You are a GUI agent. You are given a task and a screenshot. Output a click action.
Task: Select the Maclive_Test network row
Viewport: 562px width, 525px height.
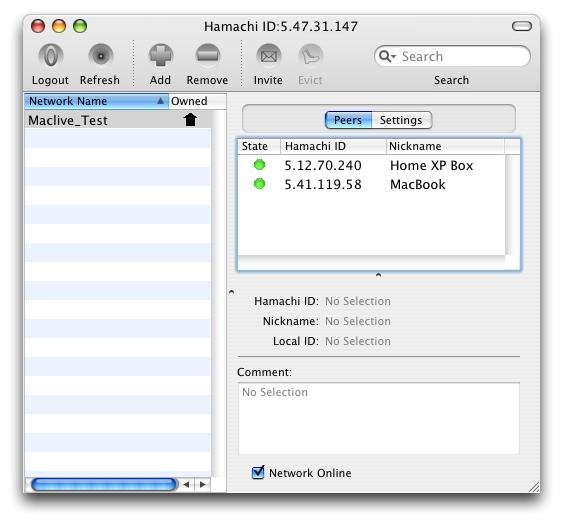coord(118,120)
